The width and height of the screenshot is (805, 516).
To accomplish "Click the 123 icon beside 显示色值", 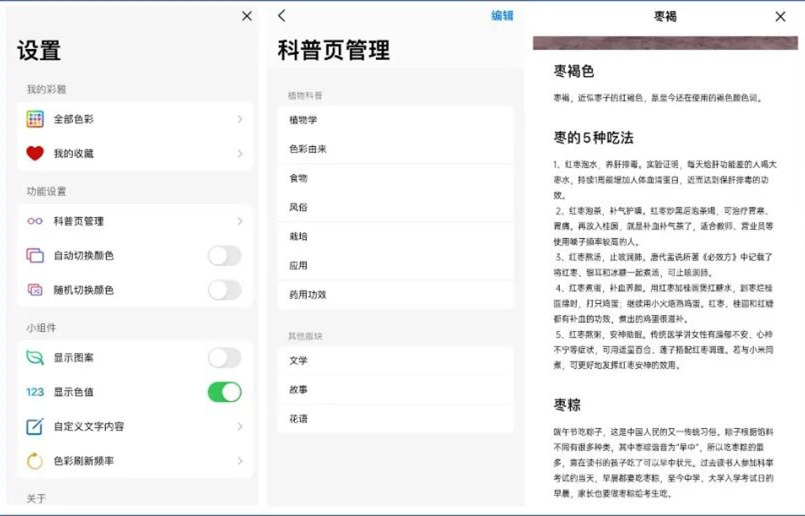I will pos(35,392).
